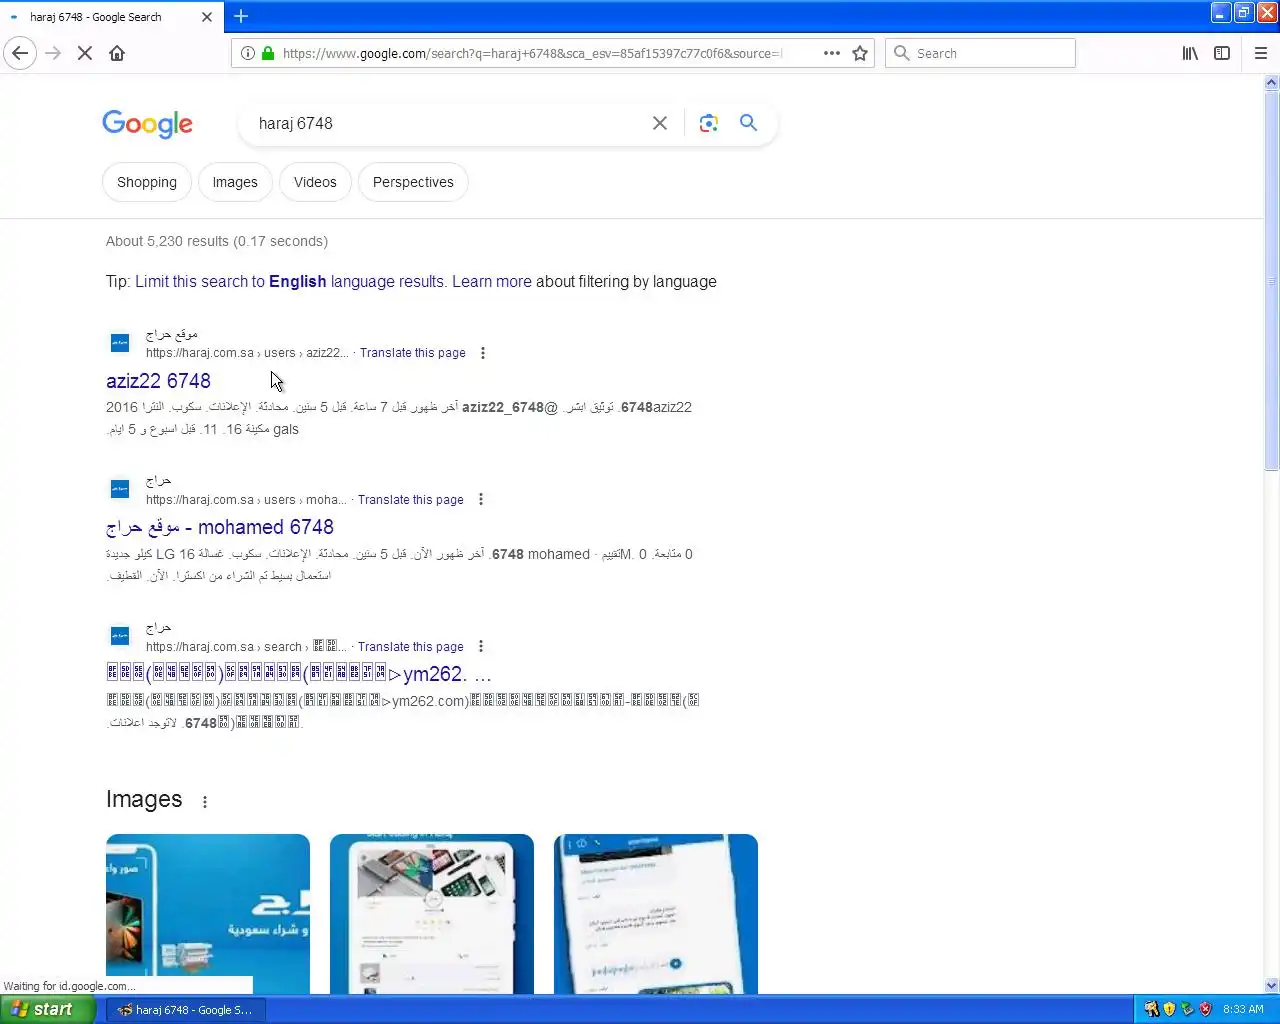Open the Firefox hamburger menu
The height and width of the screenshot is (1024, 1280).
[x=1261, y=53]
